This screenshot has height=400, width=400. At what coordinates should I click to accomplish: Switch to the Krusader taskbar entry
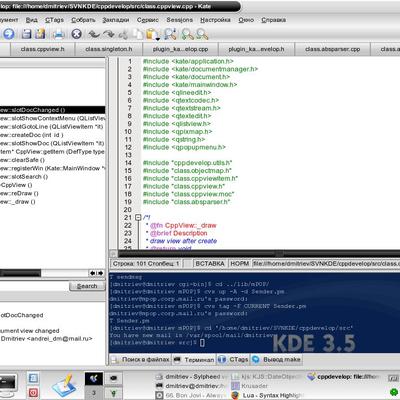[250, 386]
